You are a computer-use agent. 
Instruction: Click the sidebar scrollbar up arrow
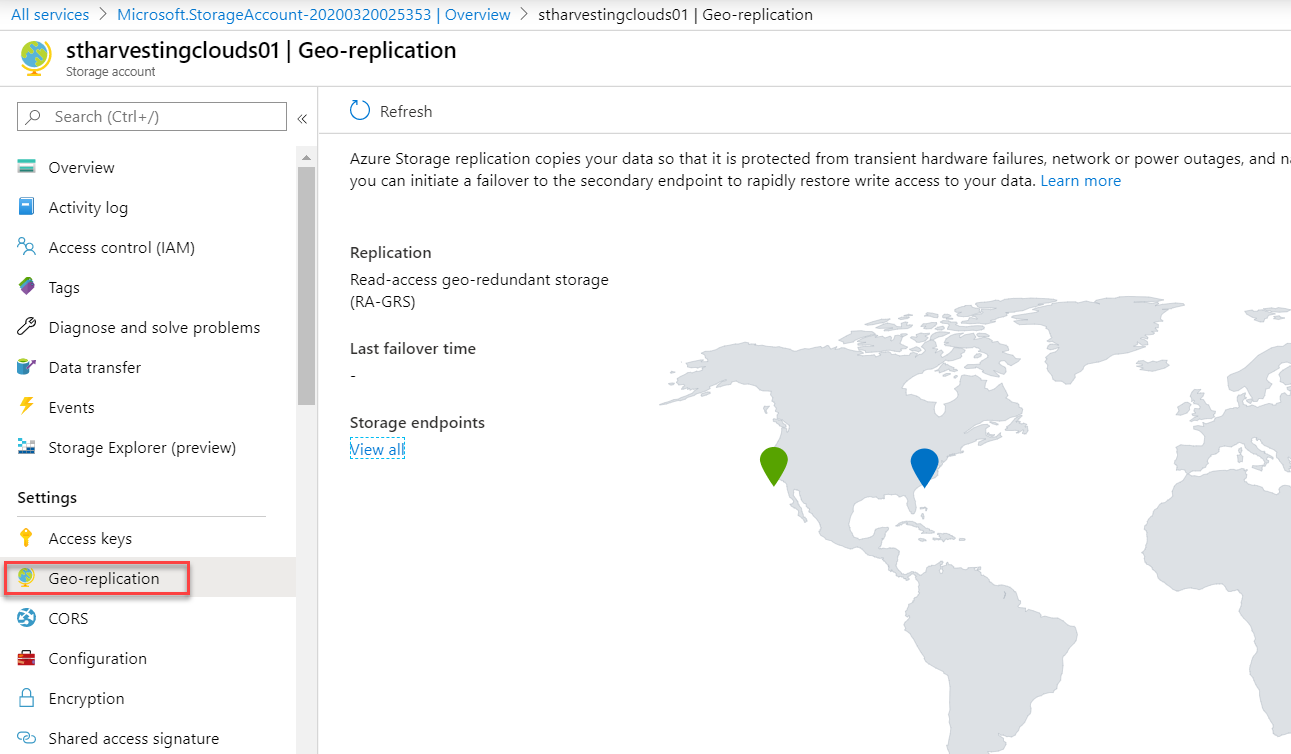(306, 157)
